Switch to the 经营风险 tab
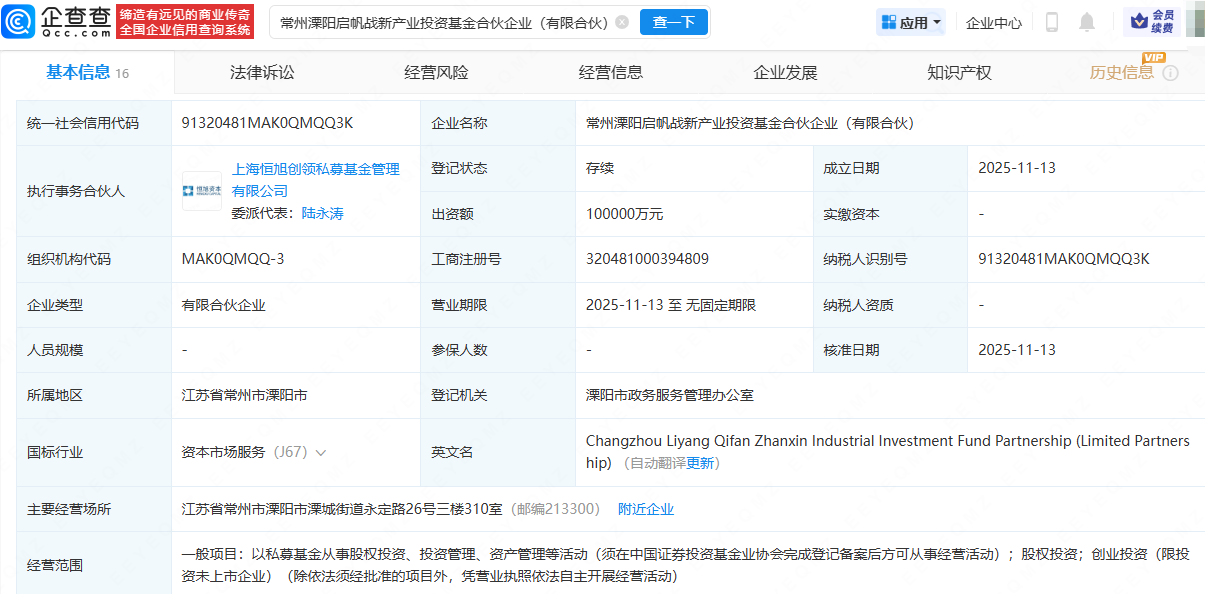 coord(436,72)
